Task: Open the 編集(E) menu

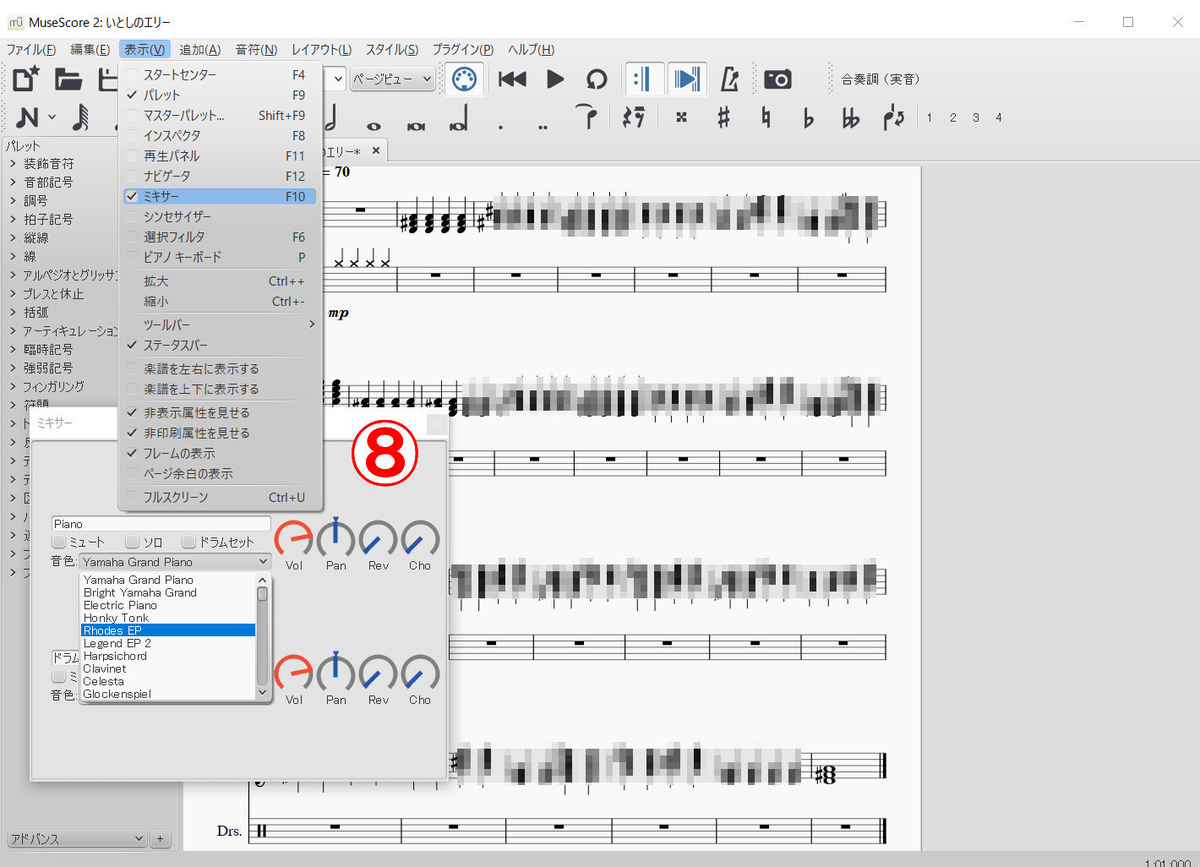Action: coord(90,50)
